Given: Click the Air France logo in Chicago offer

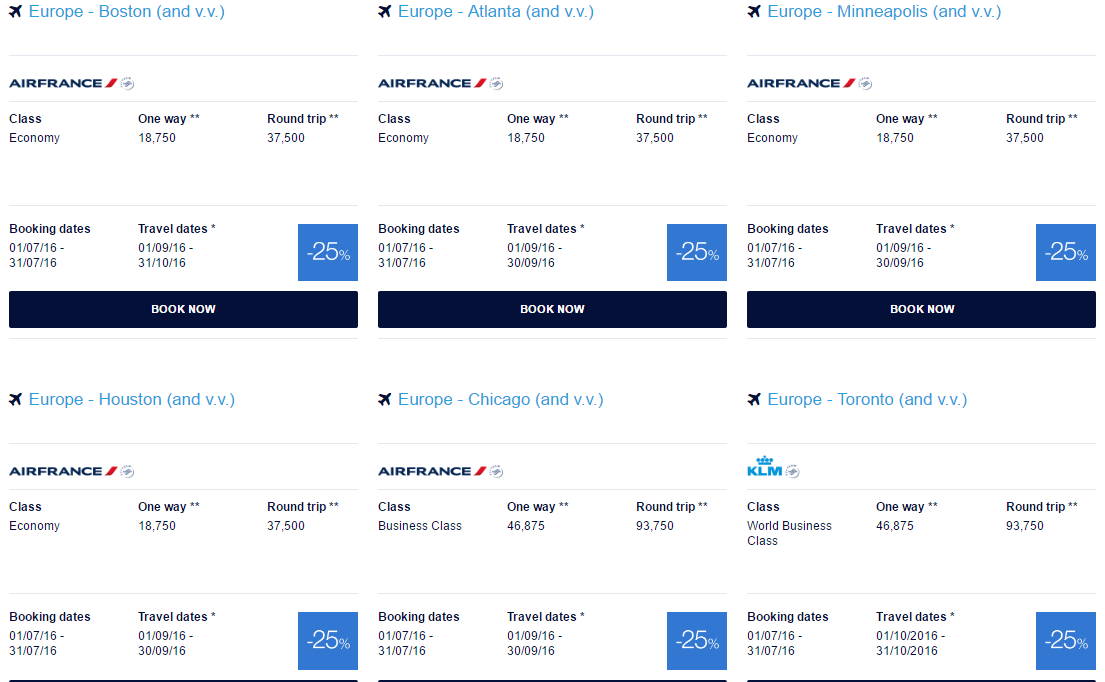Looking at the screenshot, I should [432, 471].
